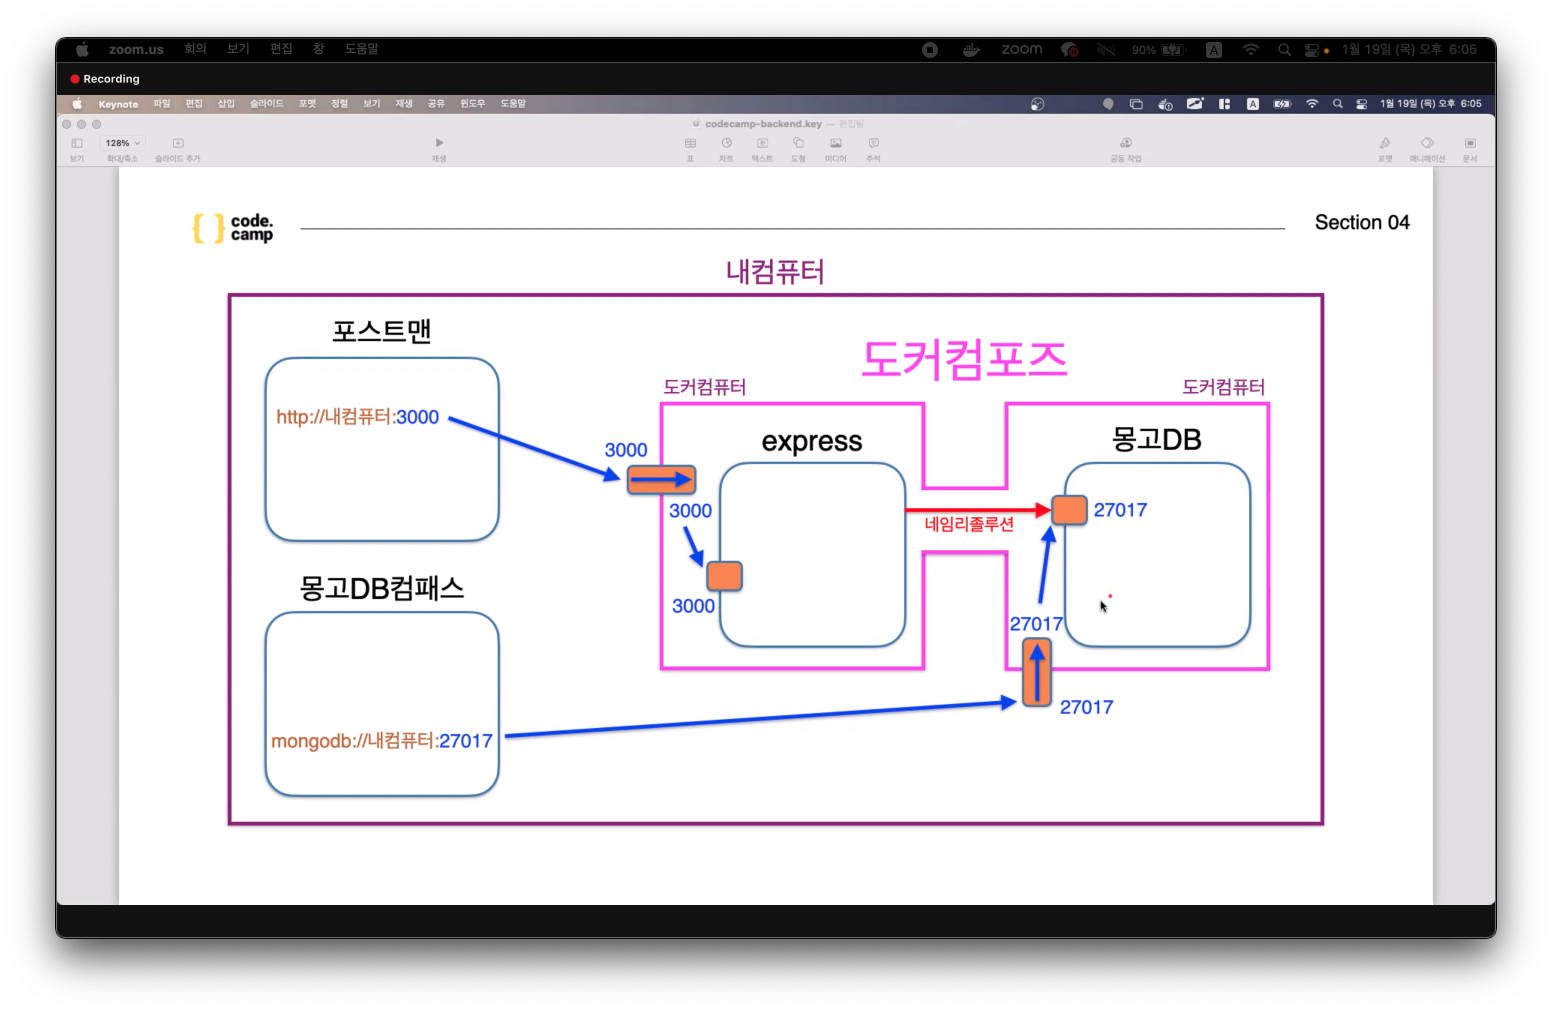Viewport: 1552px width, 1012px height.
Task: Click the codecamp-backend.key document title
Action: [763, 124]
